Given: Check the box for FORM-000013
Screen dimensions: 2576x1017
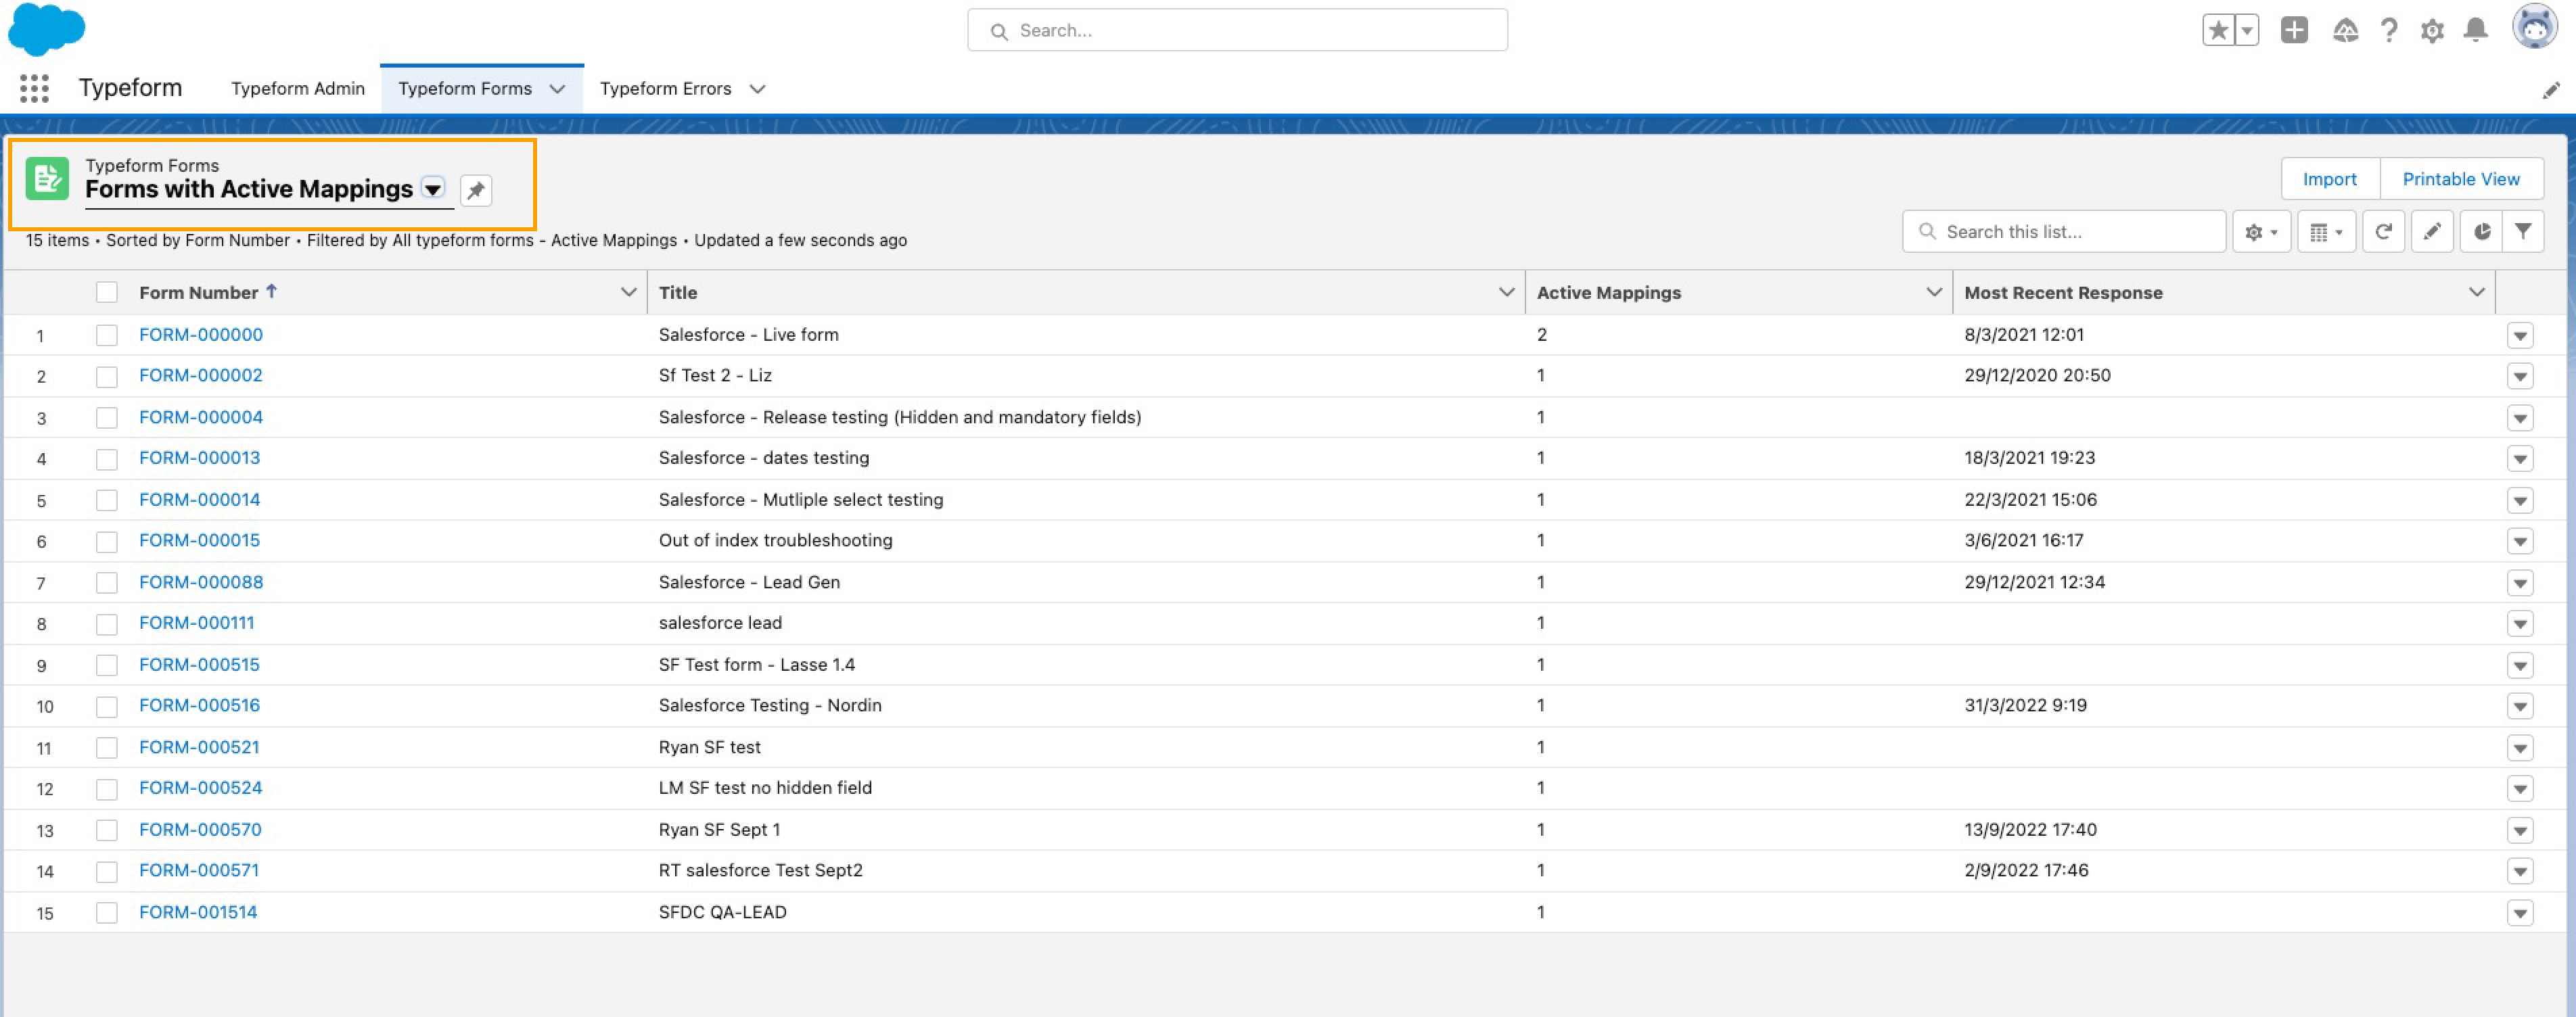Looking at the screenshot, I should (107, 459).
